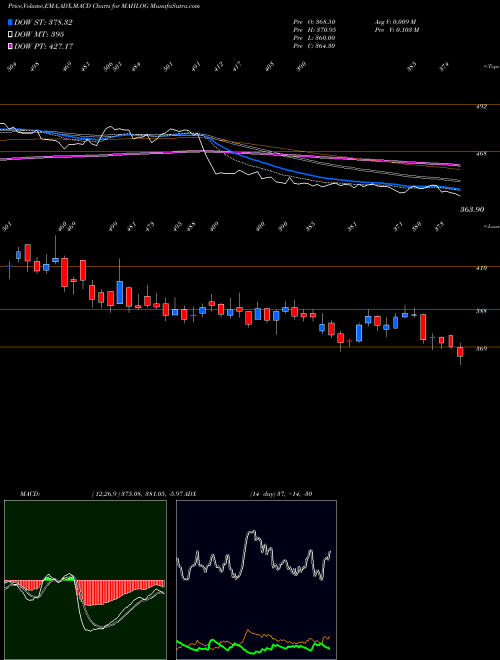Click the tall blue candlestick below the 388 line

pyautogui.click(x=359, y=333)
